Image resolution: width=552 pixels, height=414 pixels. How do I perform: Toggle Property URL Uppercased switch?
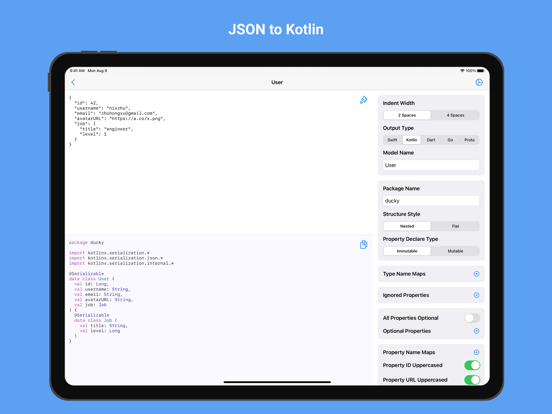coord(472,380)
